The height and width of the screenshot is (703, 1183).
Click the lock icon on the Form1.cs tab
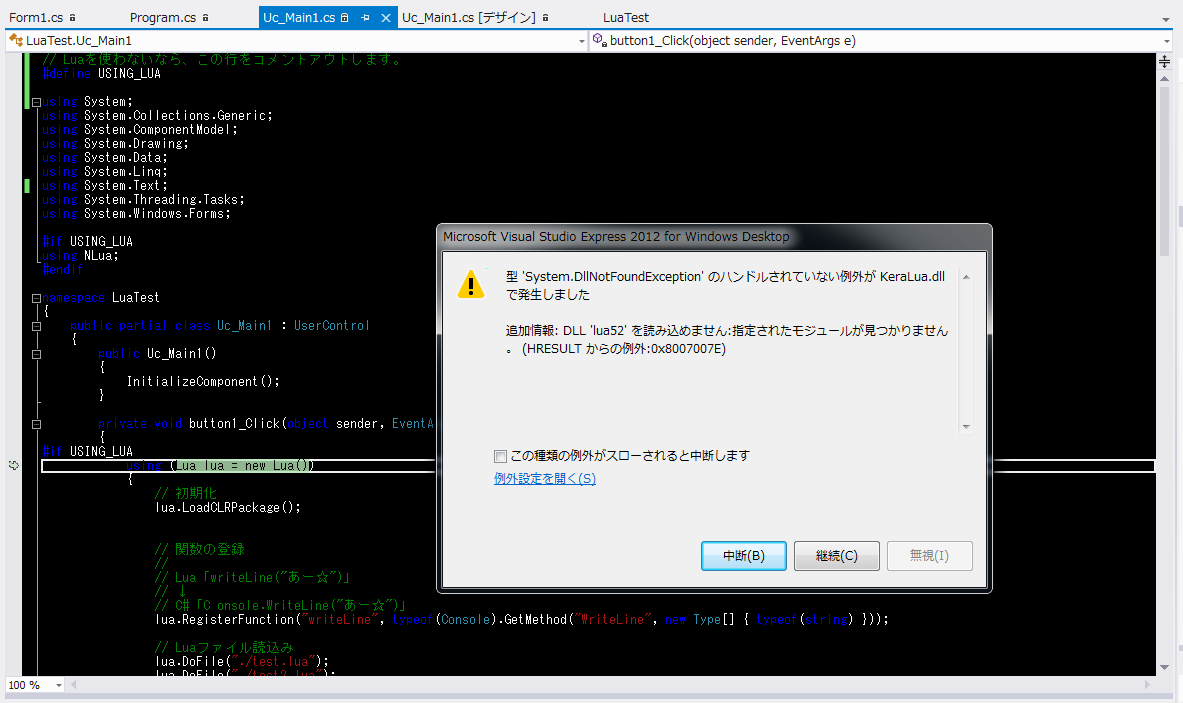point(72,17)
